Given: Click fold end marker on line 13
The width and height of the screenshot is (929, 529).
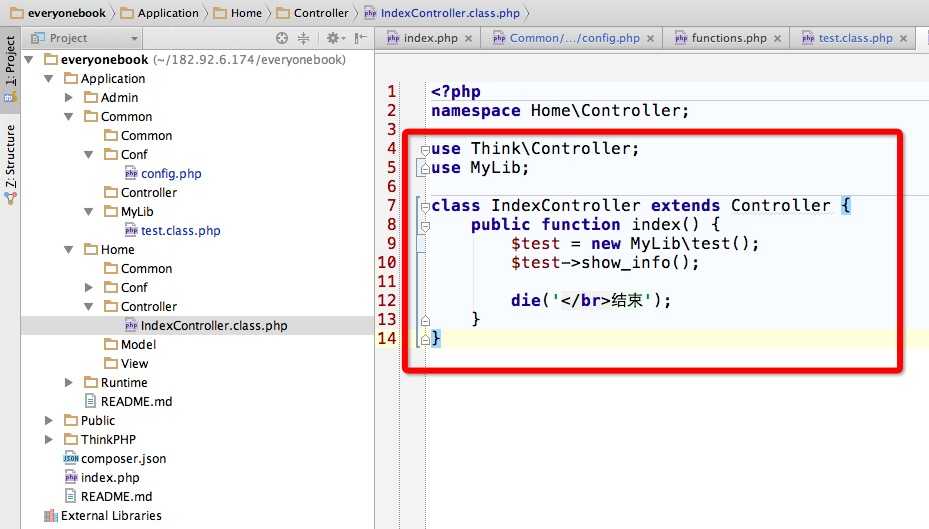Looking at the screenshot, I should (425, 320).
